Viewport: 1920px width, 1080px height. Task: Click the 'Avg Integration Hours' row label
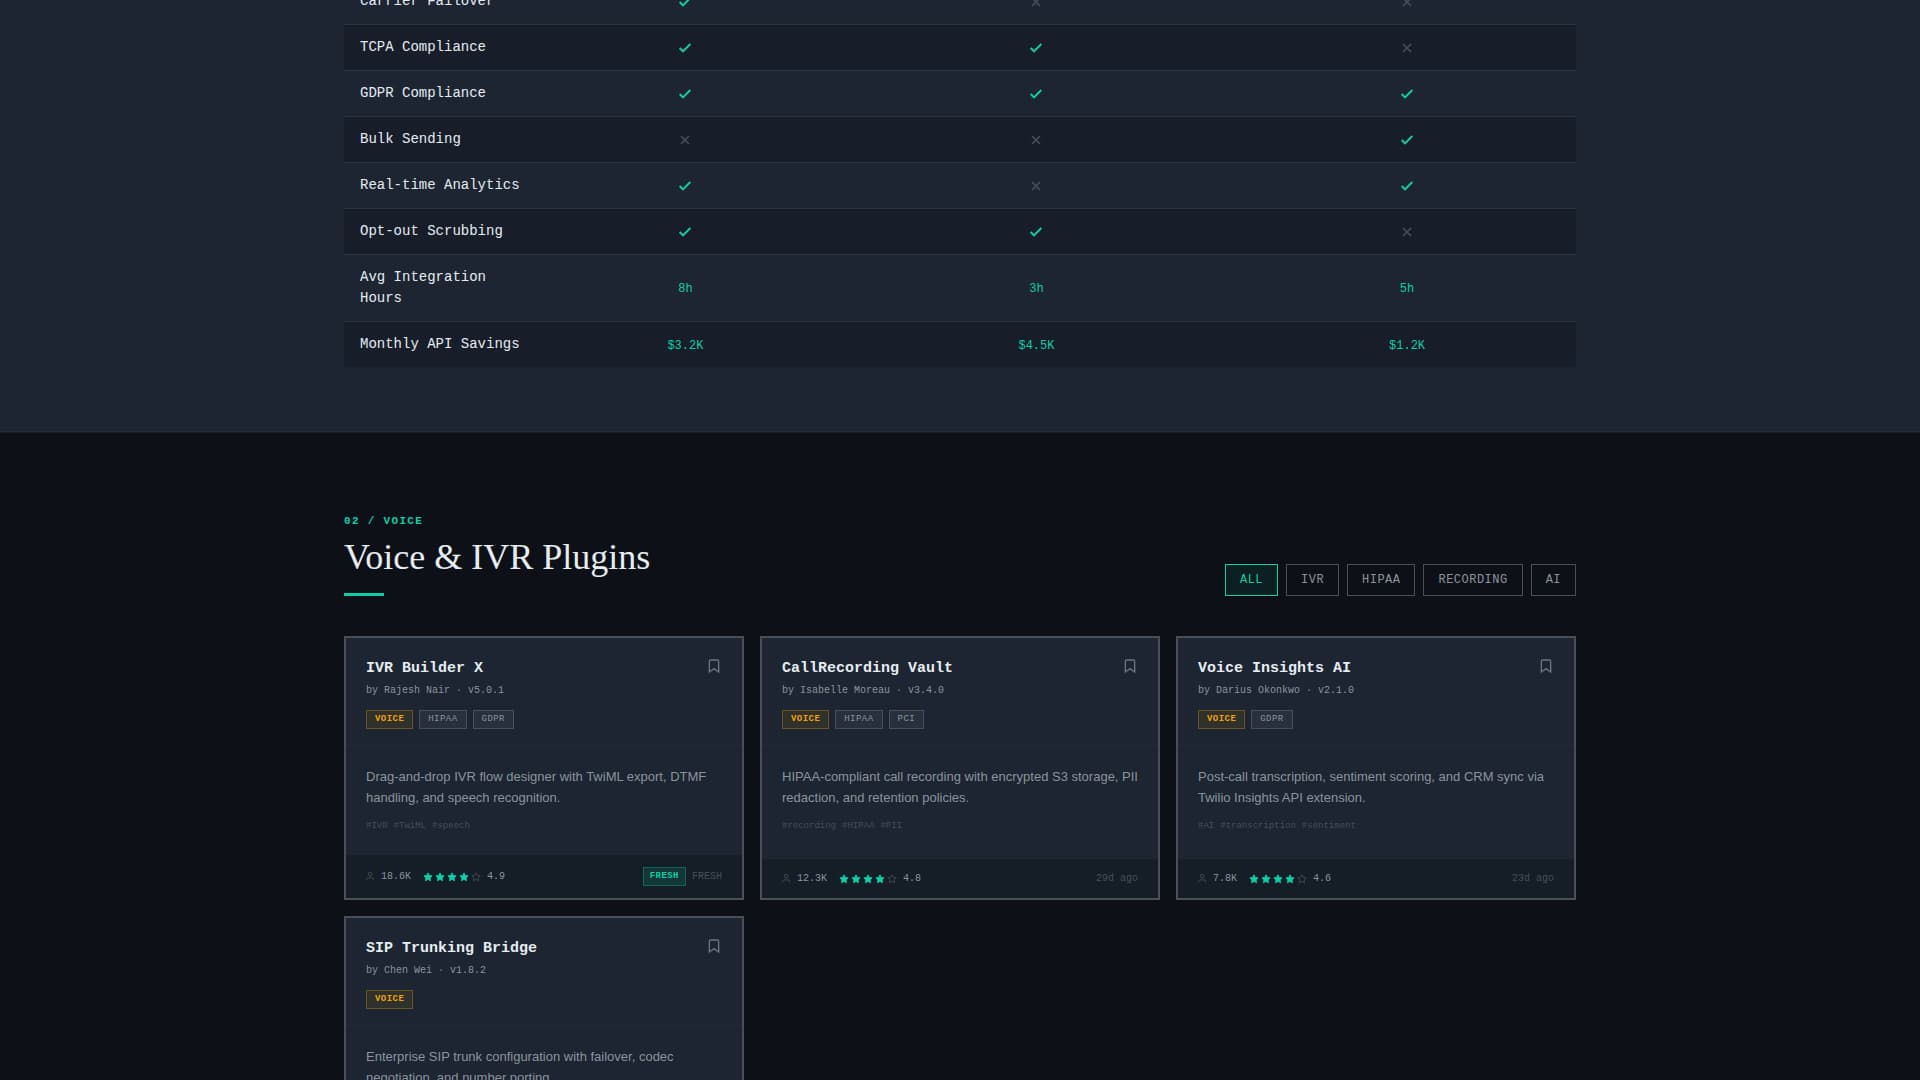(423, 287)
